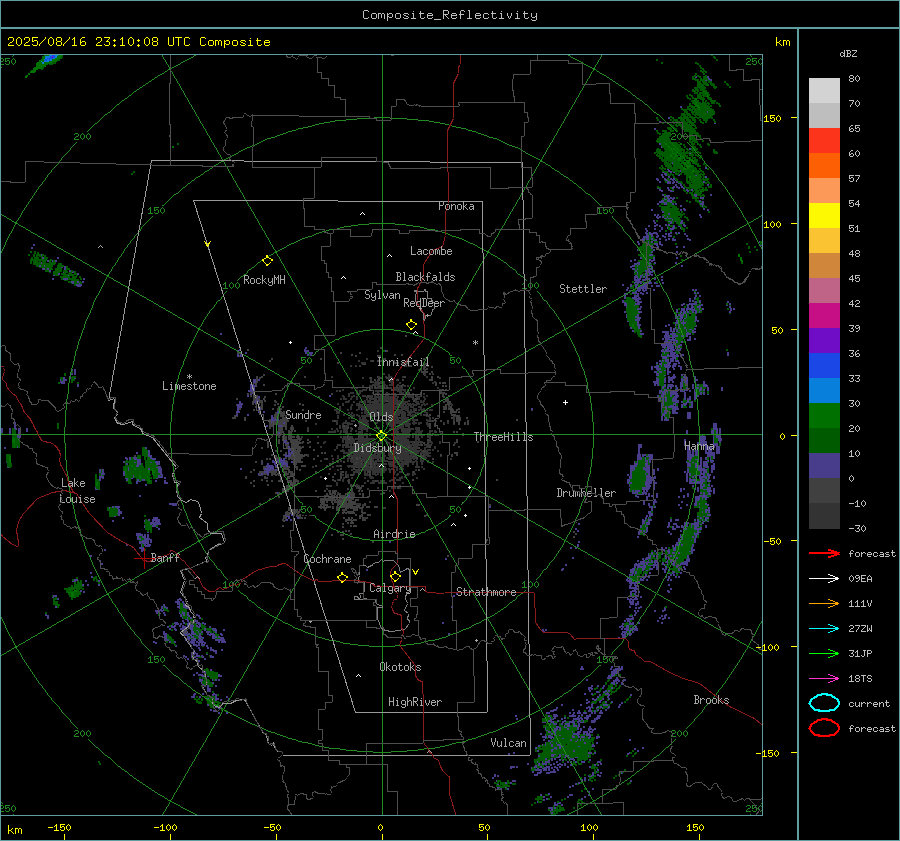The height and width of the screenshot is (841, 900).
Task: Click the yellow diamond marker below Cochrane
Action: [342, 577]
